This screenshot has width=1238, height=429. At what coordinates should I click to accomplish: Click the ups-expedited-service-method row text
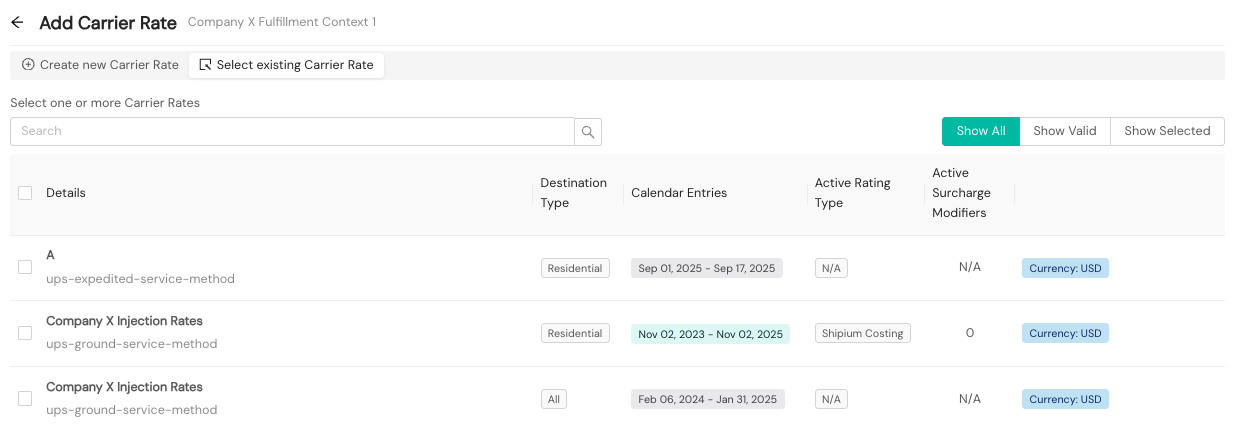tap(140, 279)
